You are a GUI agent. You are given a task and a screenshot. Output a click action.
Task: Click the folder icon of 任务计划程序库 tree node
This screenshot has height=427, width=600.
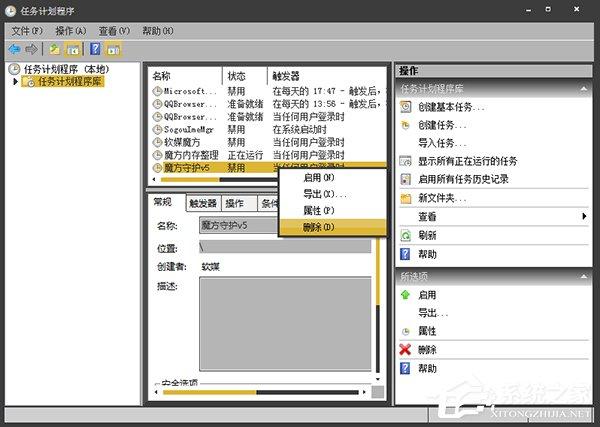pos(29,81)
